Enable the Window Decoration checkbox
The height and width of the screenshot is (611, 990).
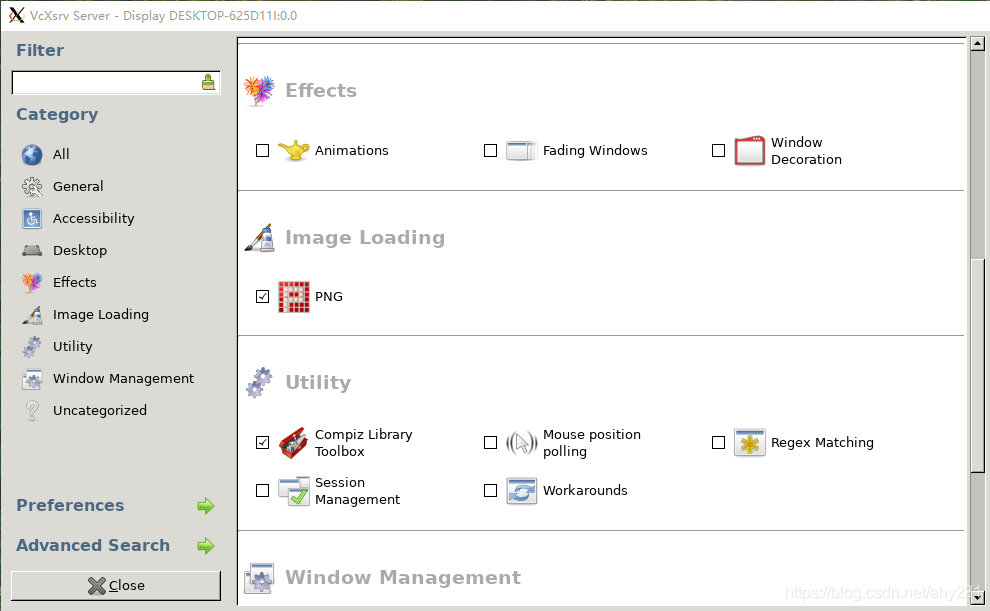[x=719, y=151]
